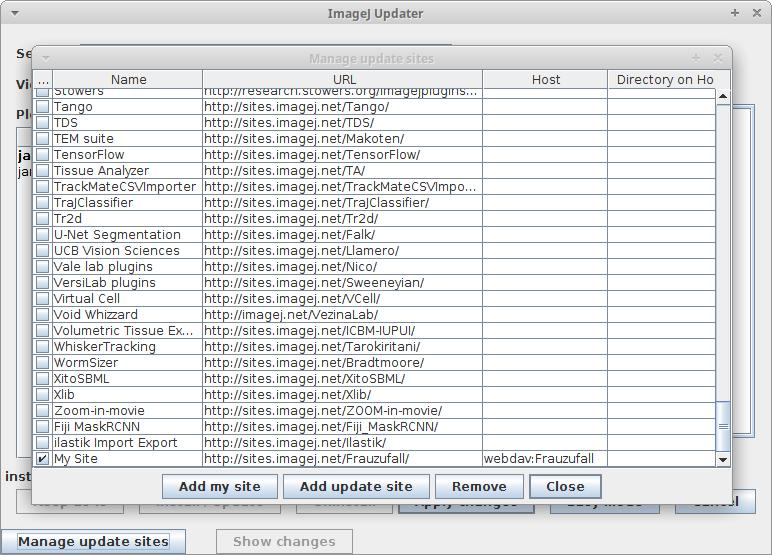772x555 pixels.
Task: Select the WormSizer name cell
Action: click(128, 362)
